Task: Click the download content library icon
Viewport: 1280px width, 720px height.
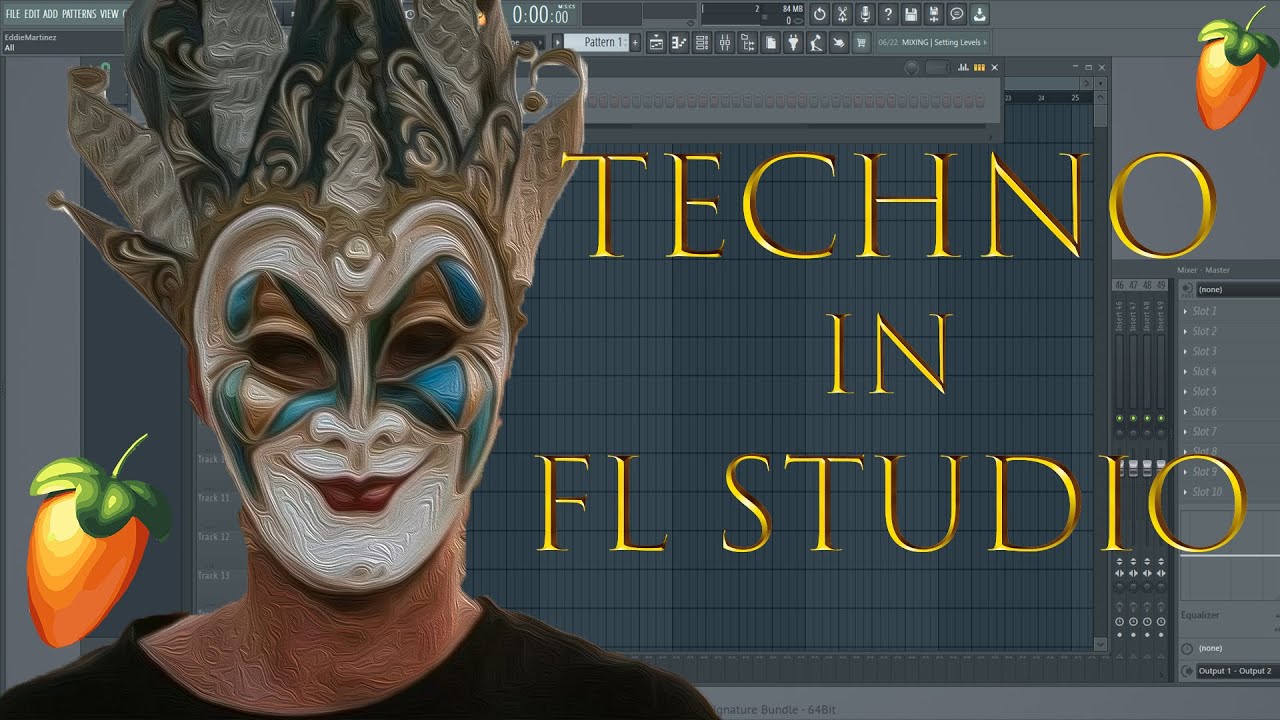Action: click(x=980, y=14)
